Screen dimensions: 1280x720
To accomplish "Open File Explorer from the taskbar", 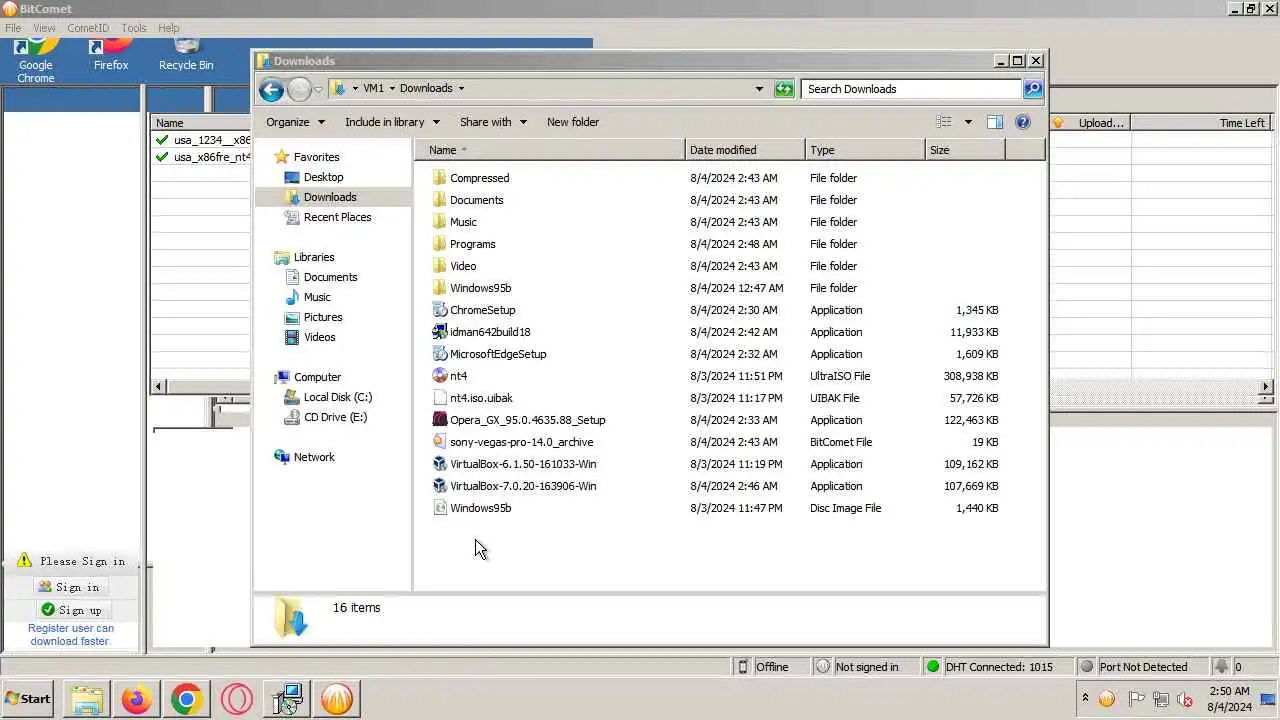I will click(87, 699).
